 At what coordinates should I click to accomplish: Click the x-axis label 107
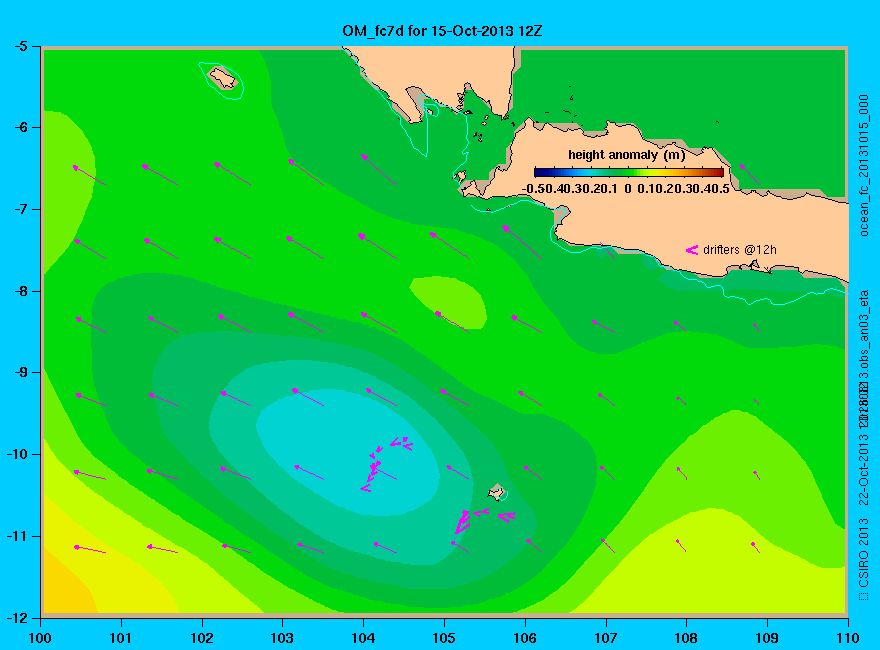[x=606, y=638]
